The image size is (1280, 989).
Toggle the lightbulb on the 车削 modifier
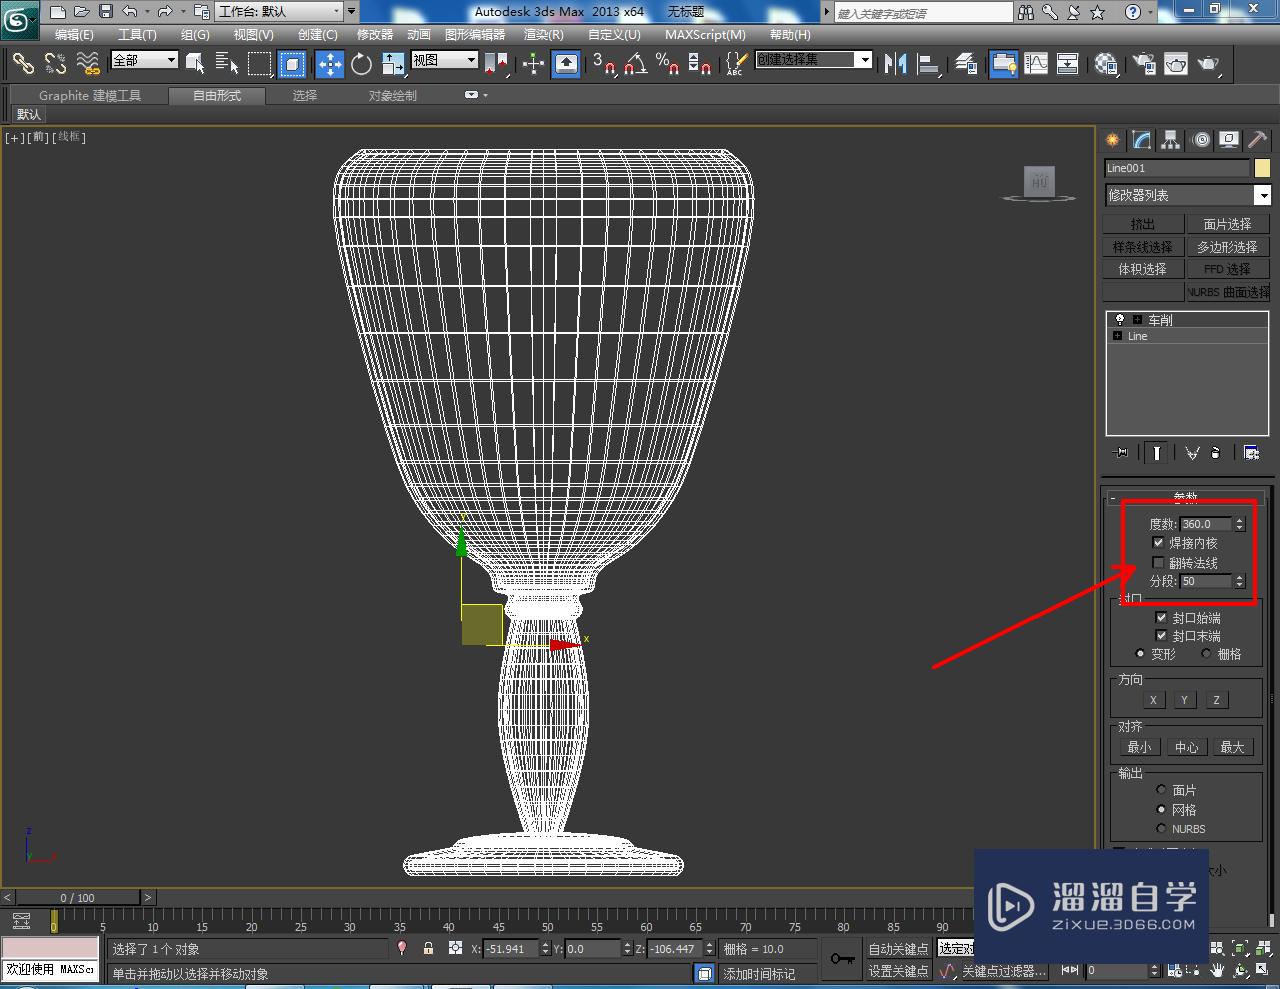coord(1119,320)
